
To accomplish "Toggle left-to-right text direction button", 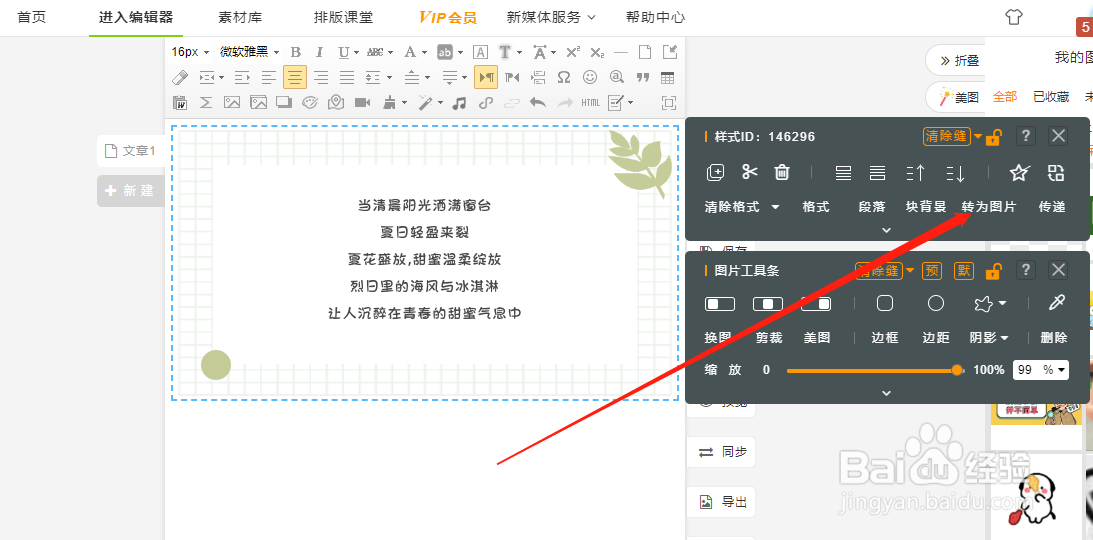I will 486,77.
